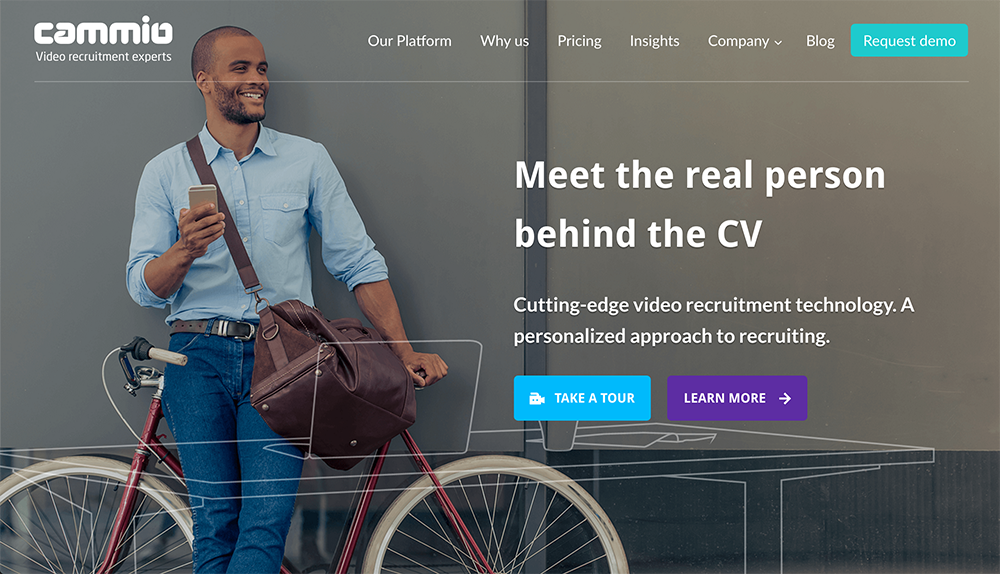Click the Learn More button
The height and width of the screenshot is (574, 1000).
coord(737,398)
